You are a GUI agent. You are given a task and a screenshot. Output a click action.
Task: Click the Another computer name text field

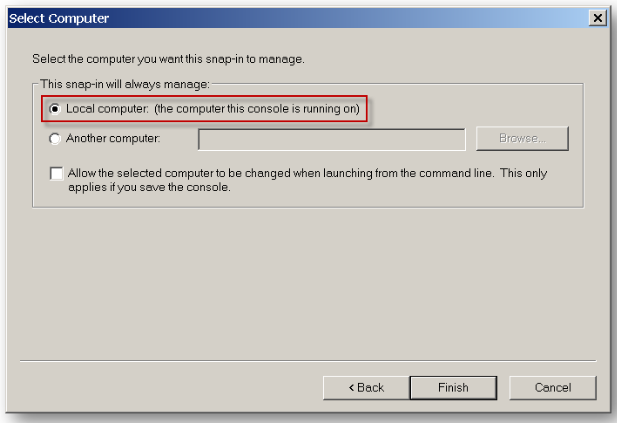(331, 138)
